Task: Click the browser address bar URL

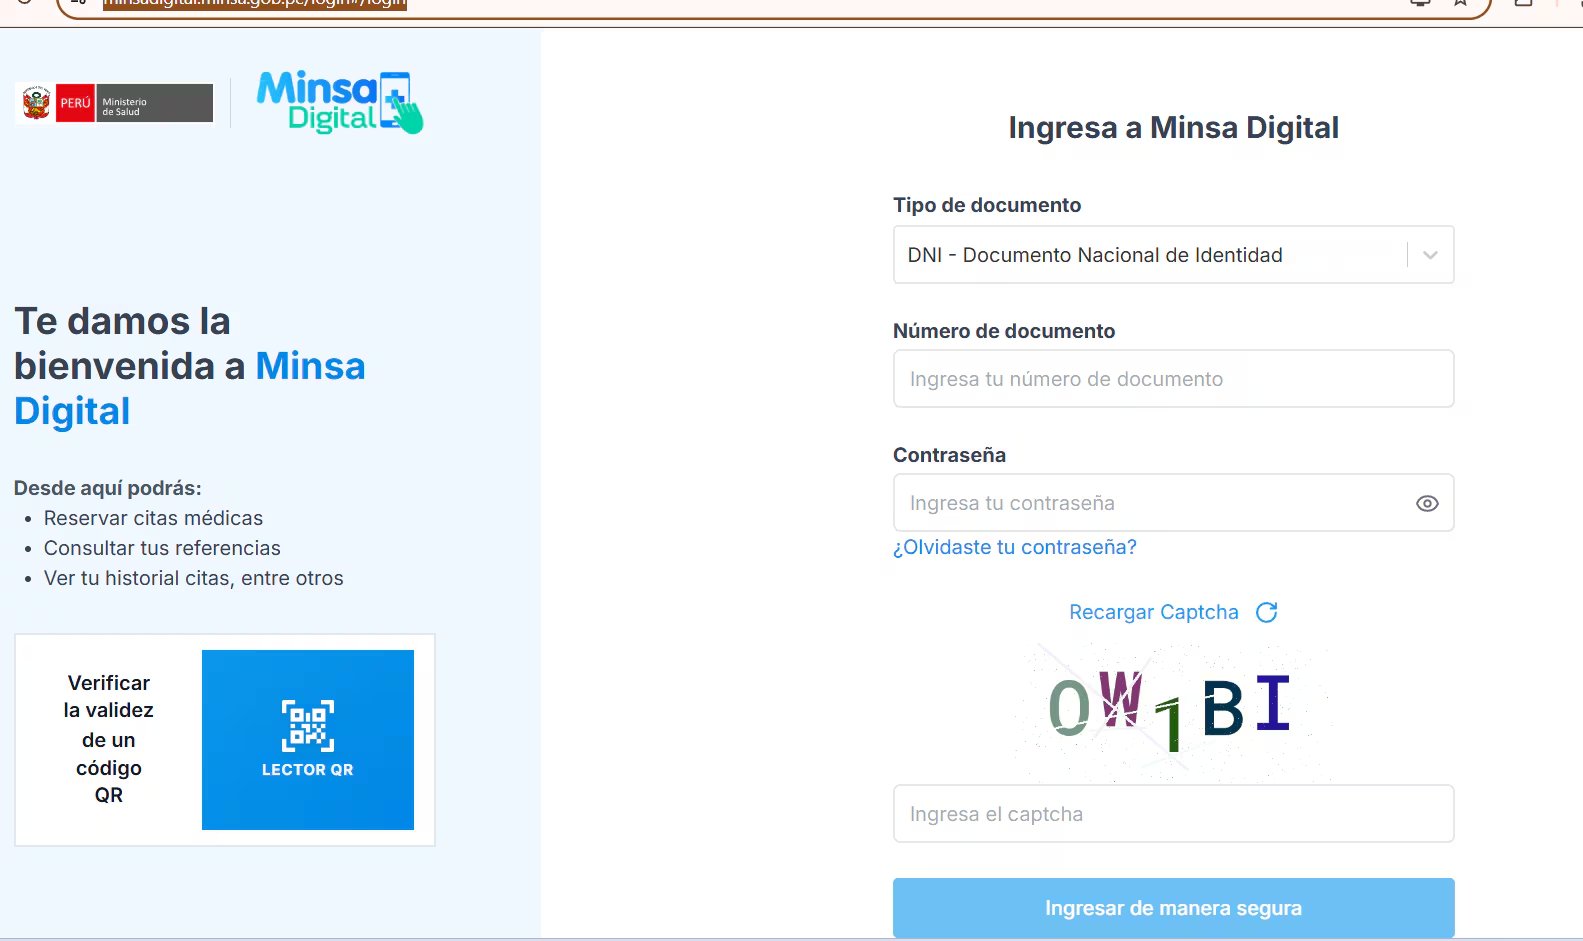Action: tap(256, 3)
